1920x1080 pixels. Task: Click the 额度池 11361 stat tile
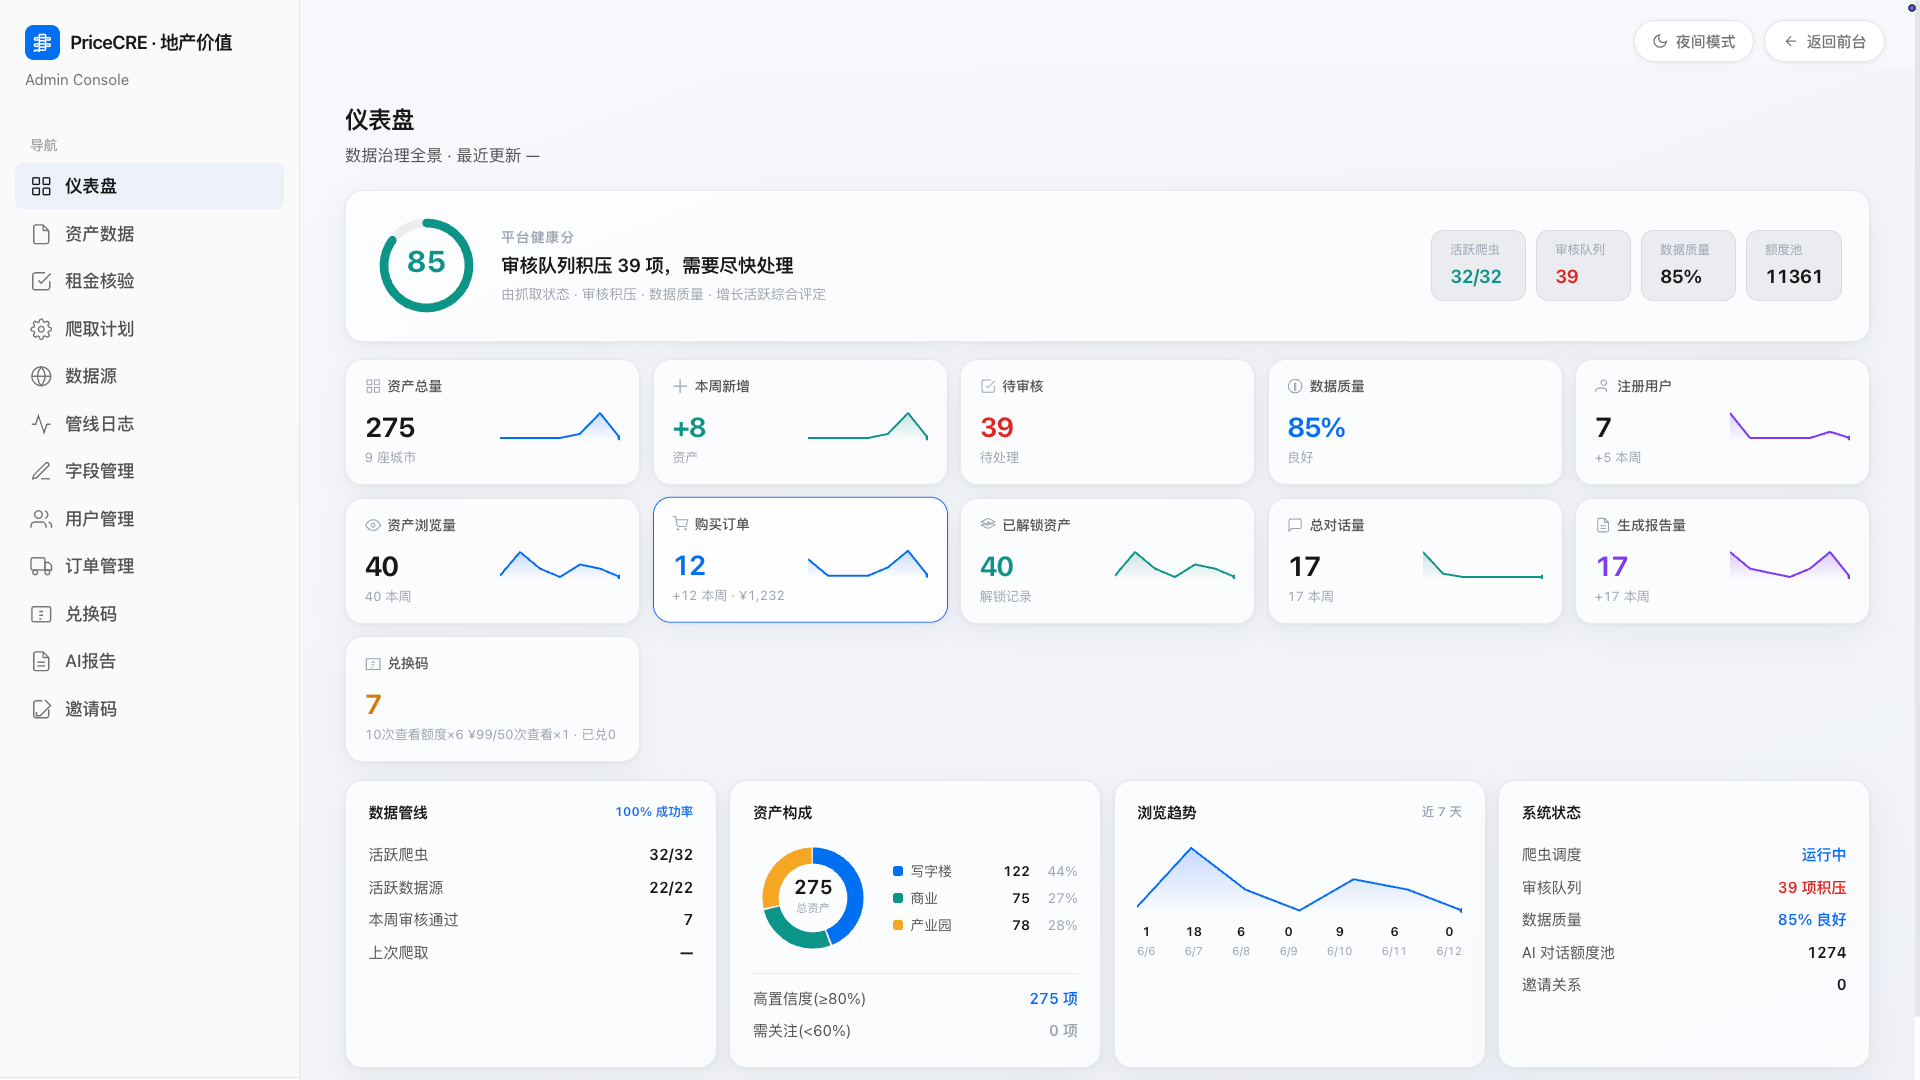pyautogui.click(x=1794, y=265)
